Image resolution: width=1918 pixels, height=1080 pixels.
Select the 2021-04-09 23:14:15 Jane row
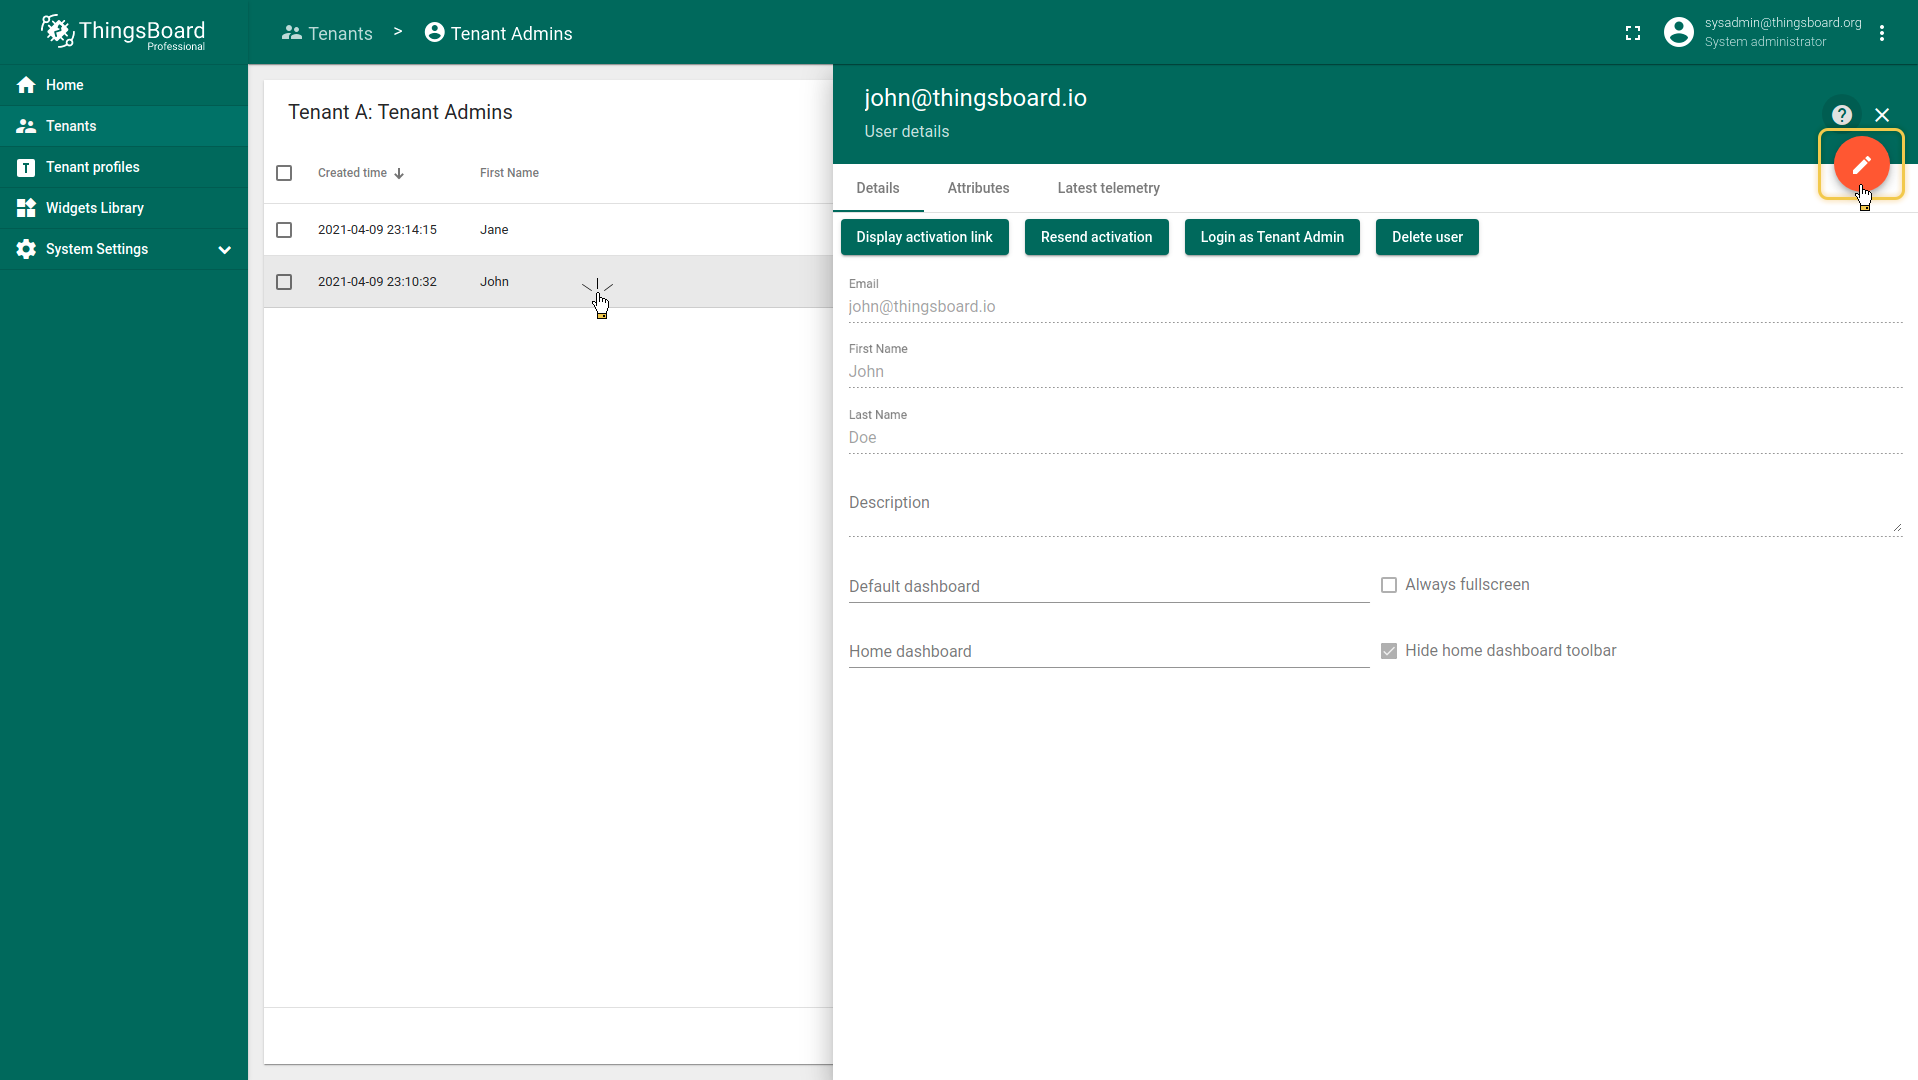tap(548, 230)
